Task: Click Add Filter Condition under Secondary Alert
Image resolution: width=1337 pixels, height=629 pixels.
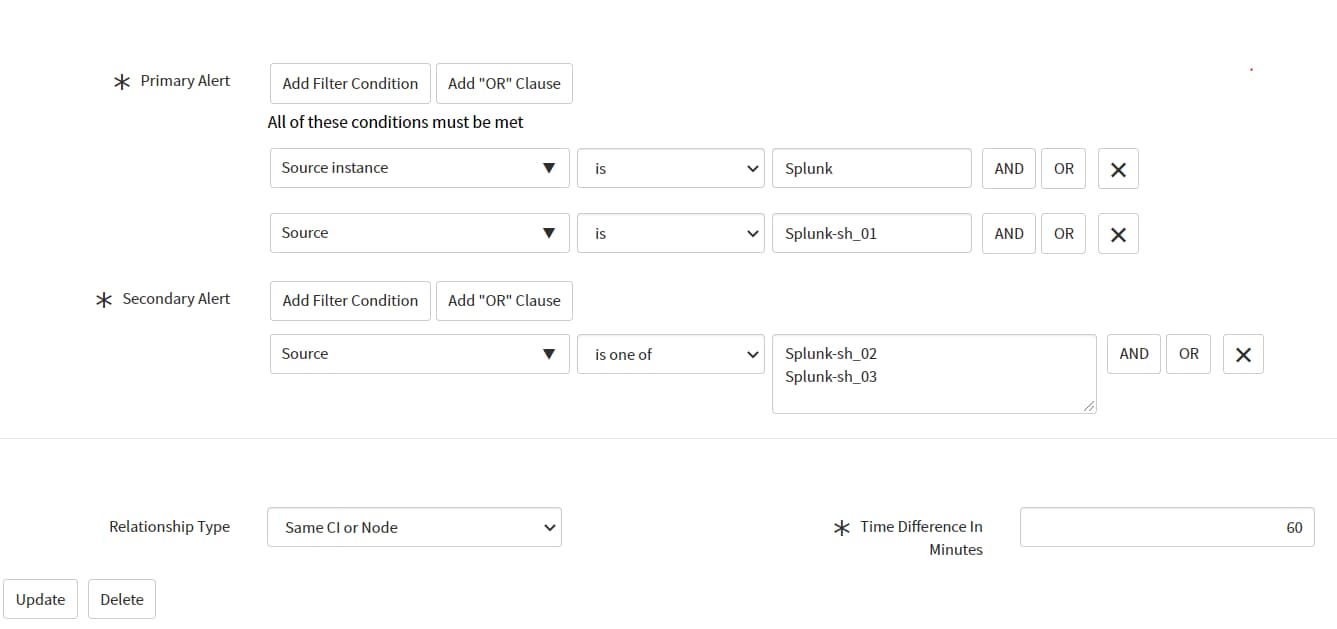Action: point(349,300)
